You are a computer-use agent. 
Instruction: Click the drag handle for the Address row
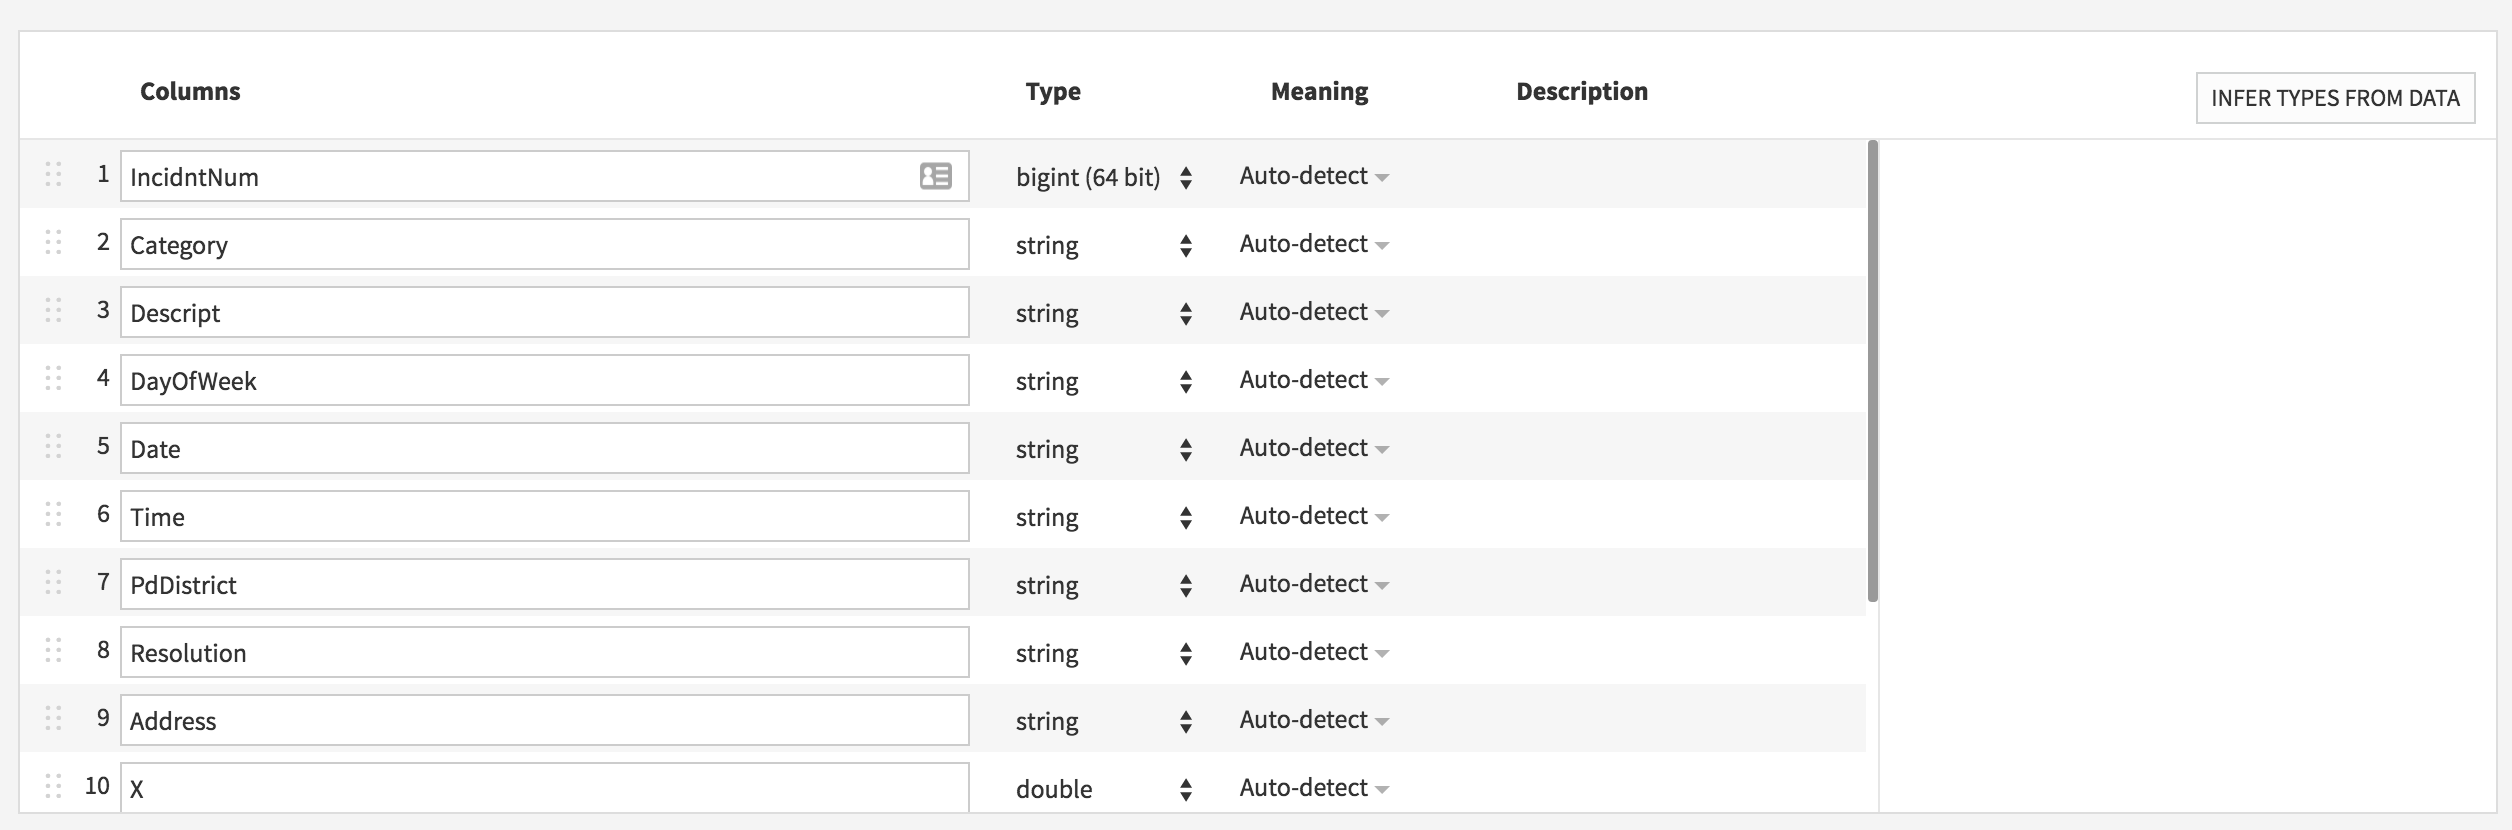[54, 719]
